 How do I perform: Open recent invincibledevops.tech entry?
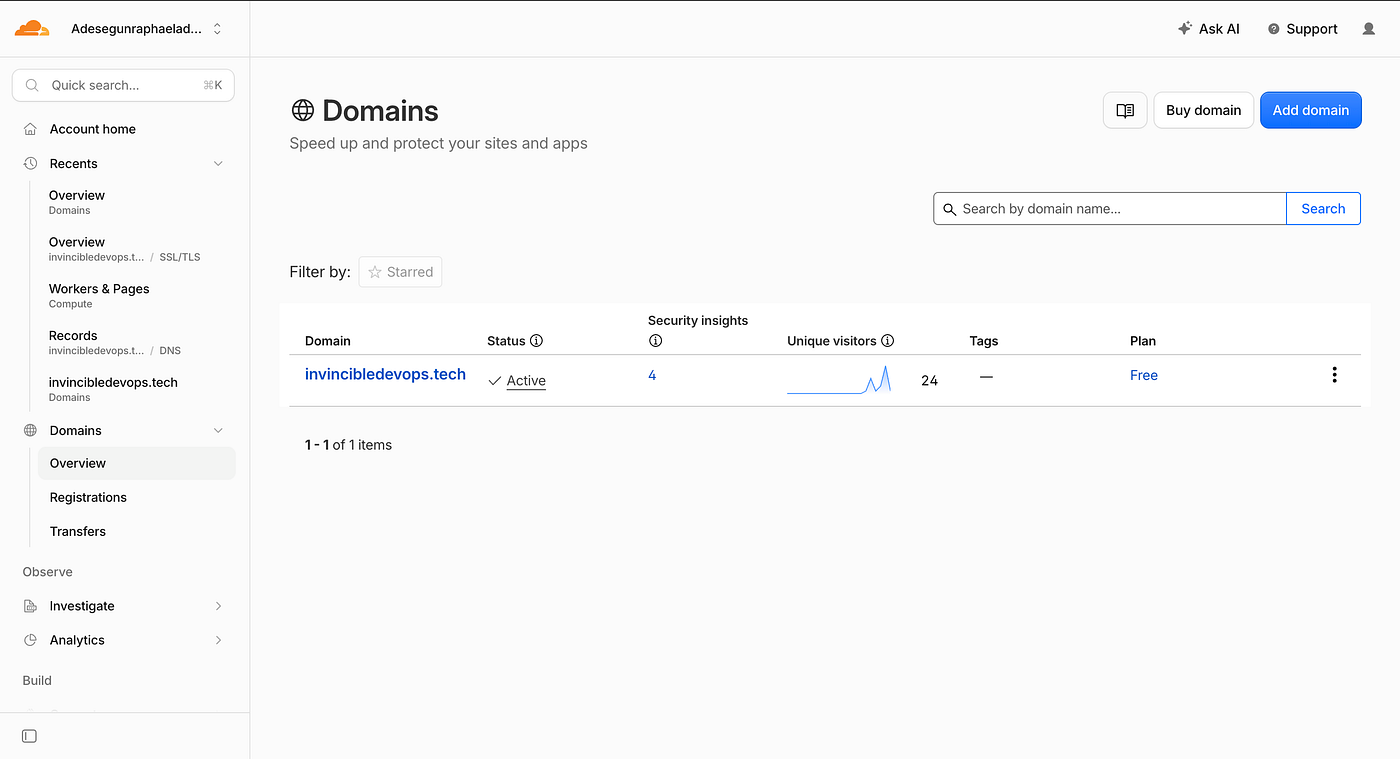pos(113,389)
